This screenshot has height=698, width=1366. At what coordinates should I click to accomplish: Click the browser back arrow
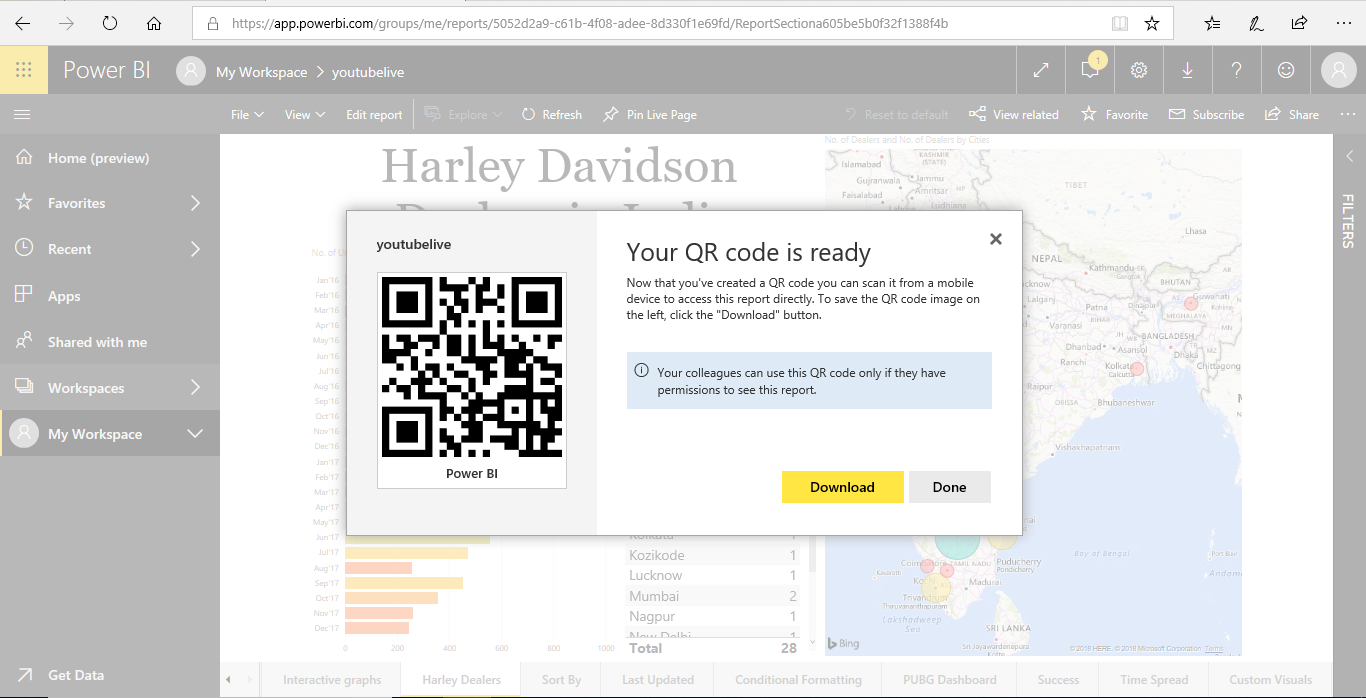(22, 23)
